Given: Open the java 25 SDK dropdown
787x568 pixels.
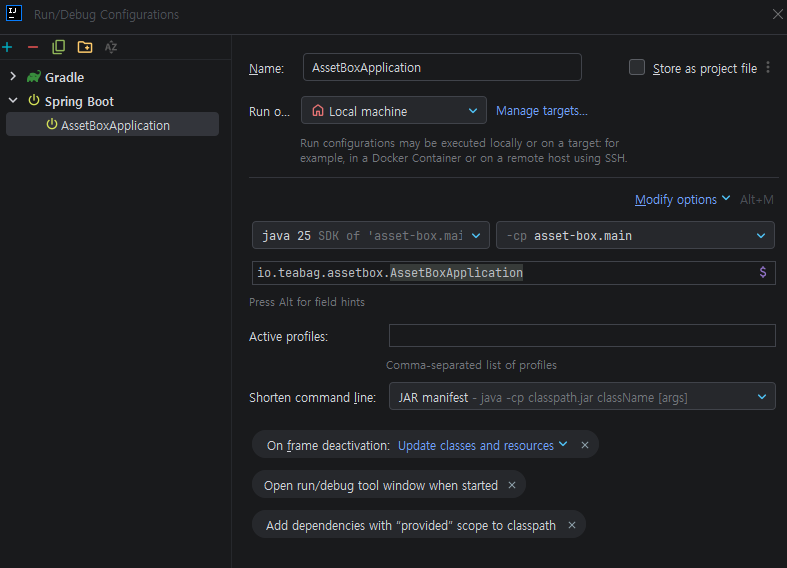Looking at the screenshot, I should coord(370,235).
